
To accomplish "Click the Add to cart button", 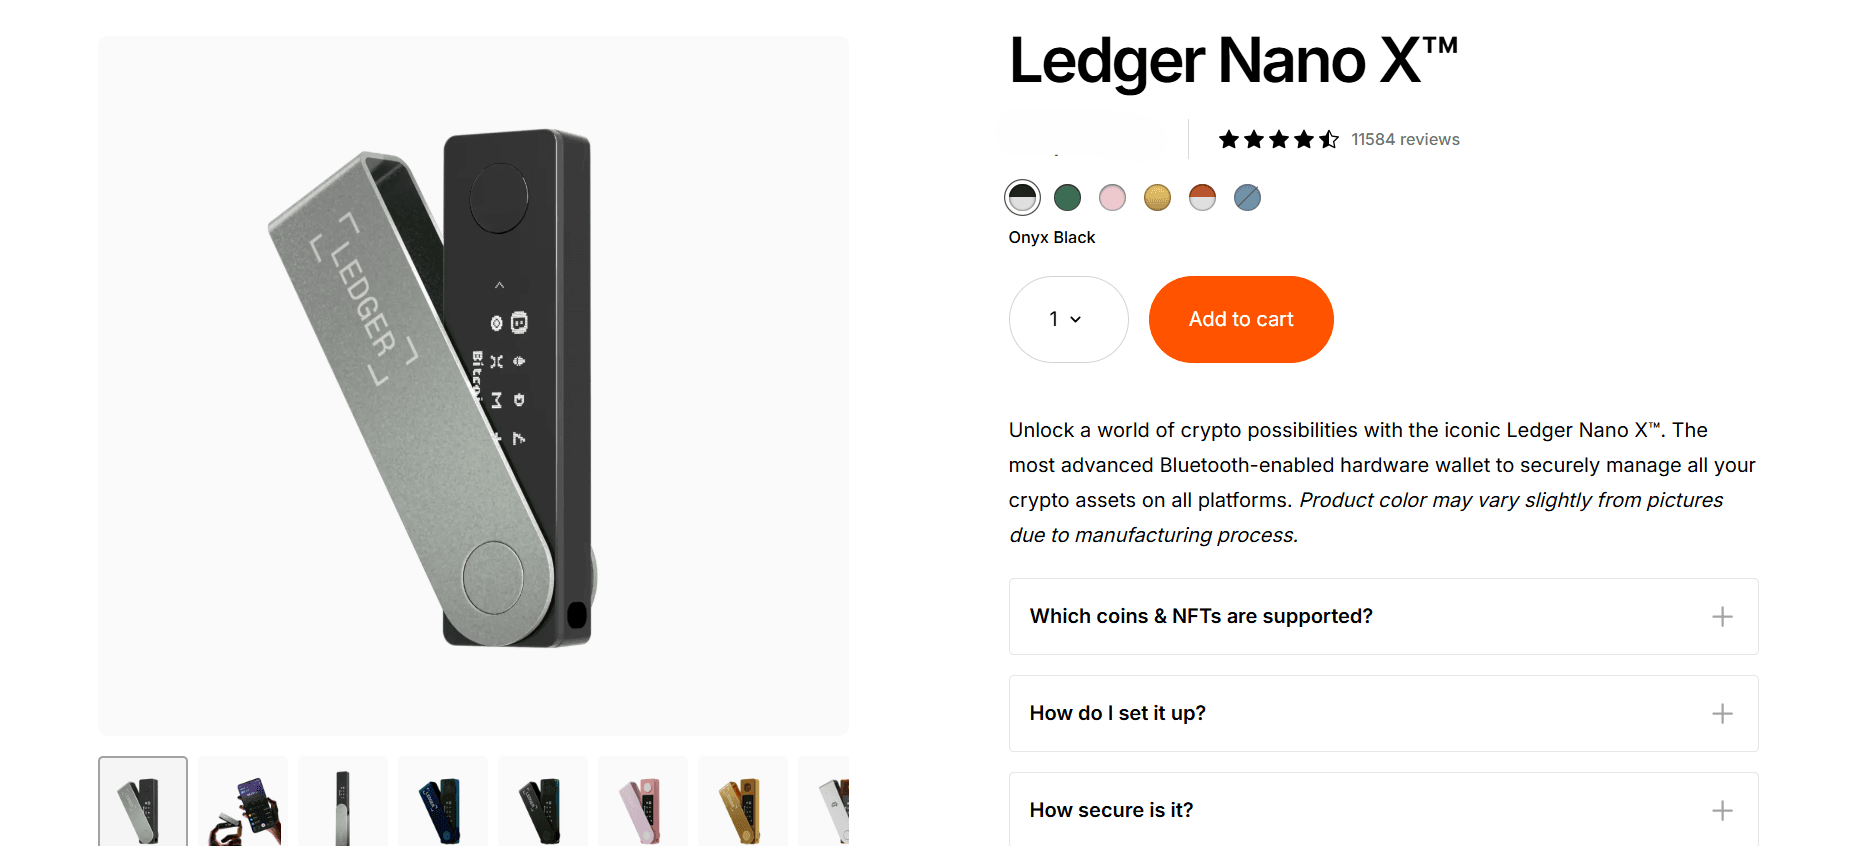I will (1241, 319).
